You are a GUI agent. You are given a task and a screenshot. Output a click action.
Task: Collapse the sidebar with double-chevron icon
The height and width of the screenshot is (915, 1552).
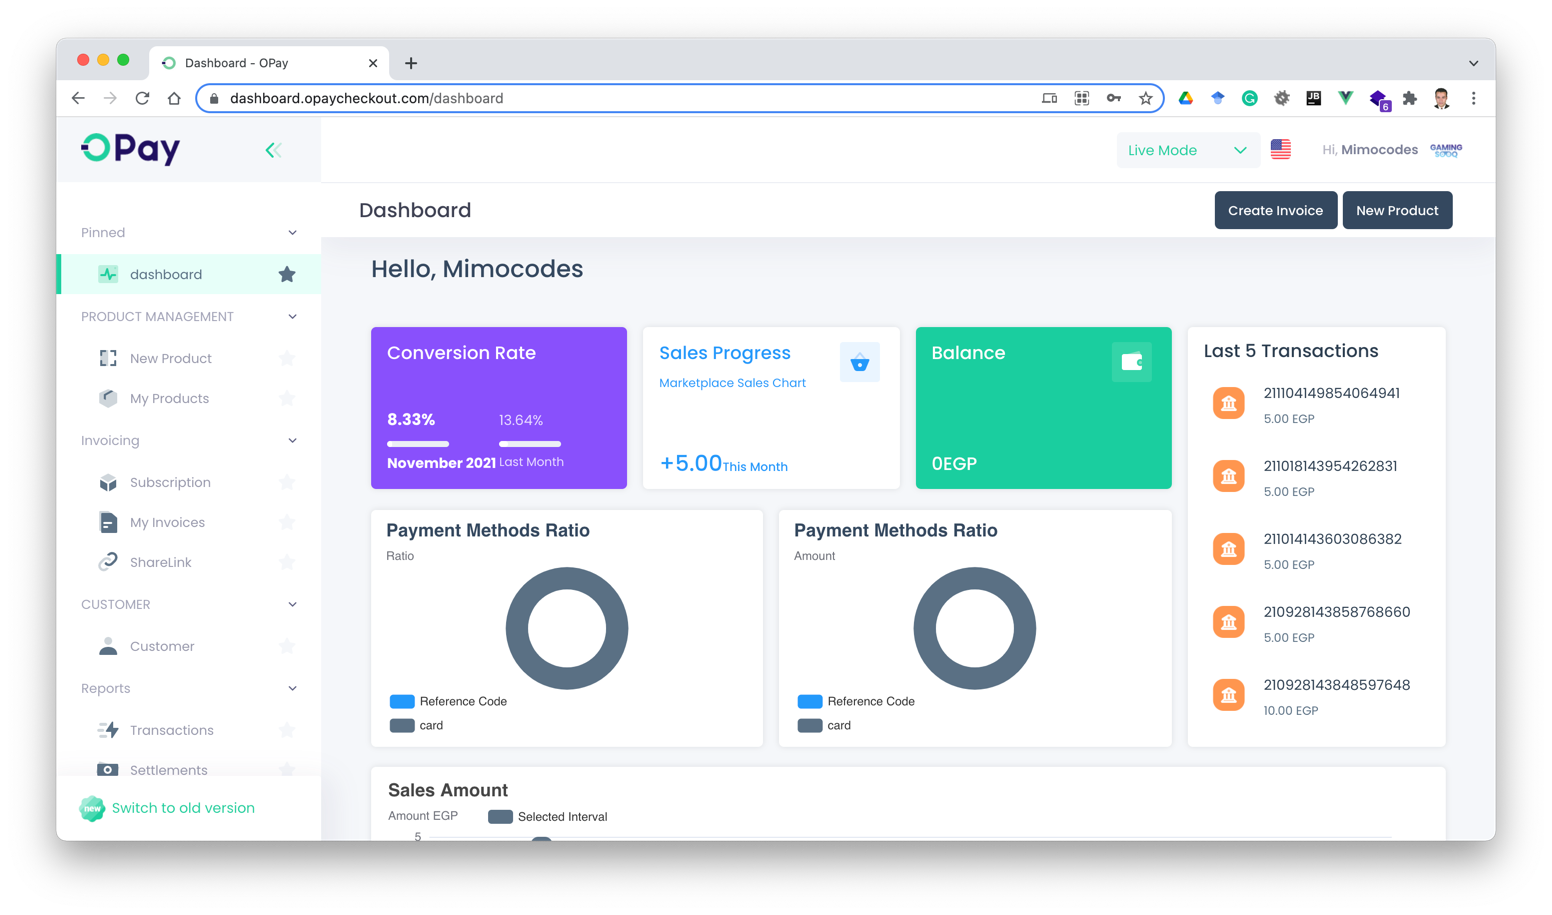[x=273, y=150]
